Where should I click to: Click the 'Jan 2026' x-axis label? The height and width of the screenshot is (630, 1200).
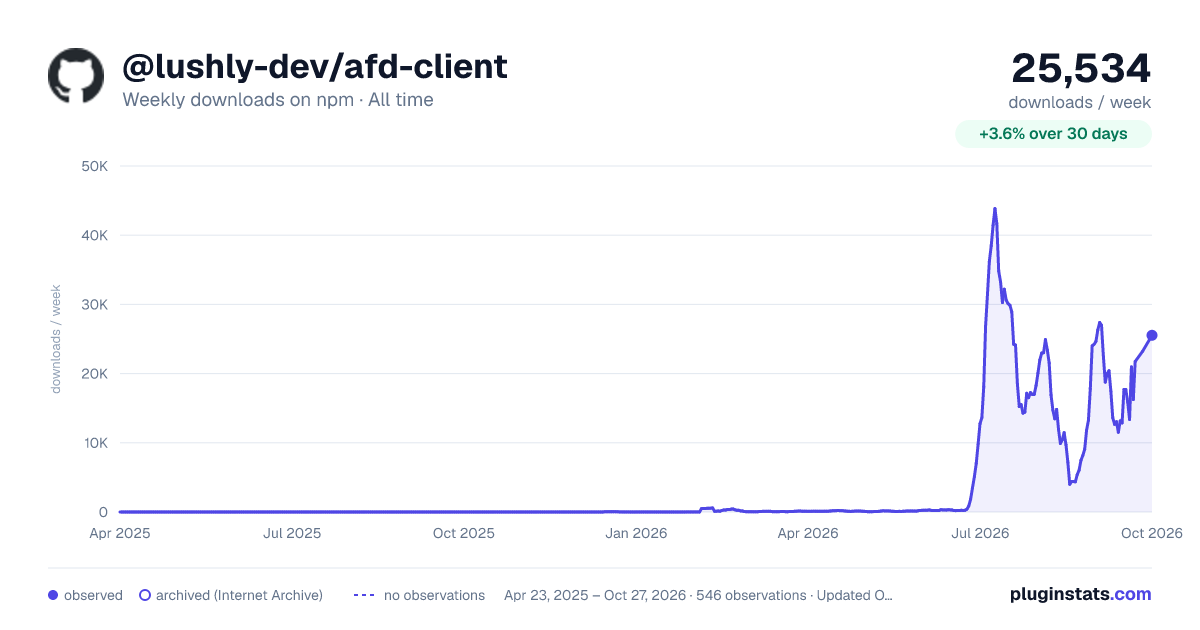[x=637, y=533]
